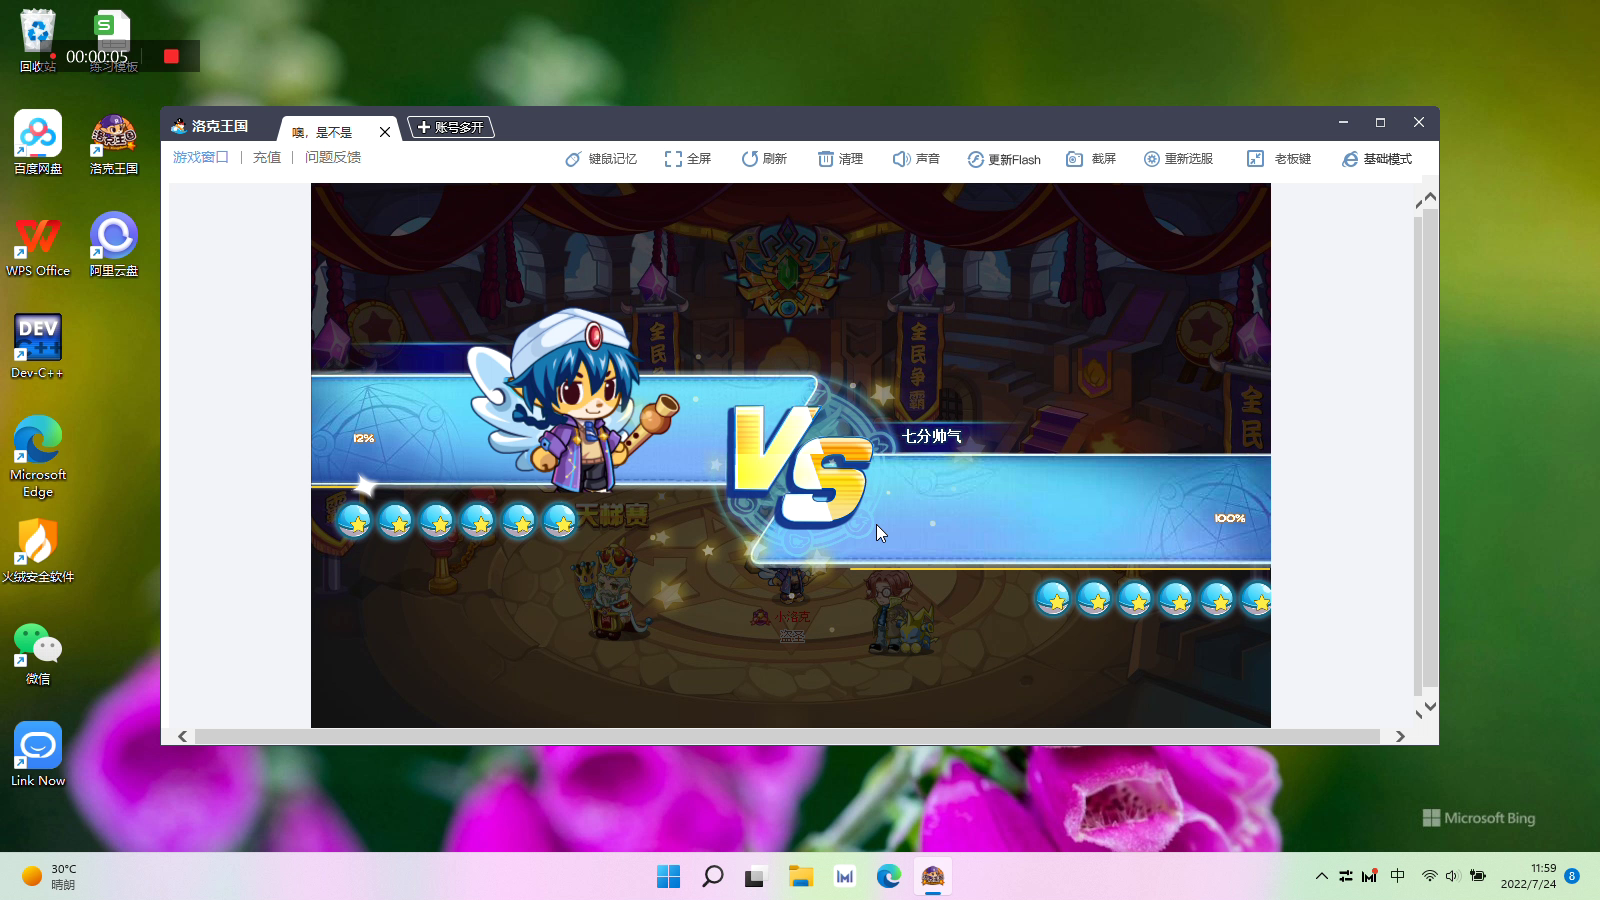
Task: Enter fullscreen with 全屏 button
Action: coord(688,159)
